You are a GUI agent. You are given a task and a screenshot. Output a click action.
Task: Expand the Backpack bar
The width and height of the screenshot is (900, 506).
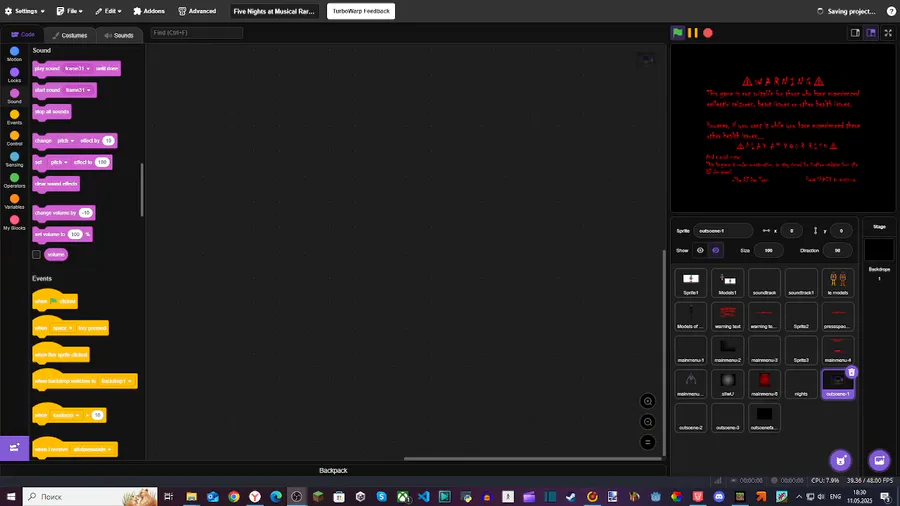[333, 470]
